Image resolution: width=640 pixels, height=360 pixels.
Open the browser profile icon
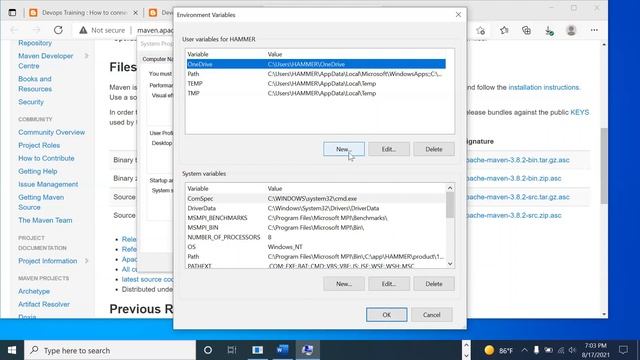click(x=571, y=30)
